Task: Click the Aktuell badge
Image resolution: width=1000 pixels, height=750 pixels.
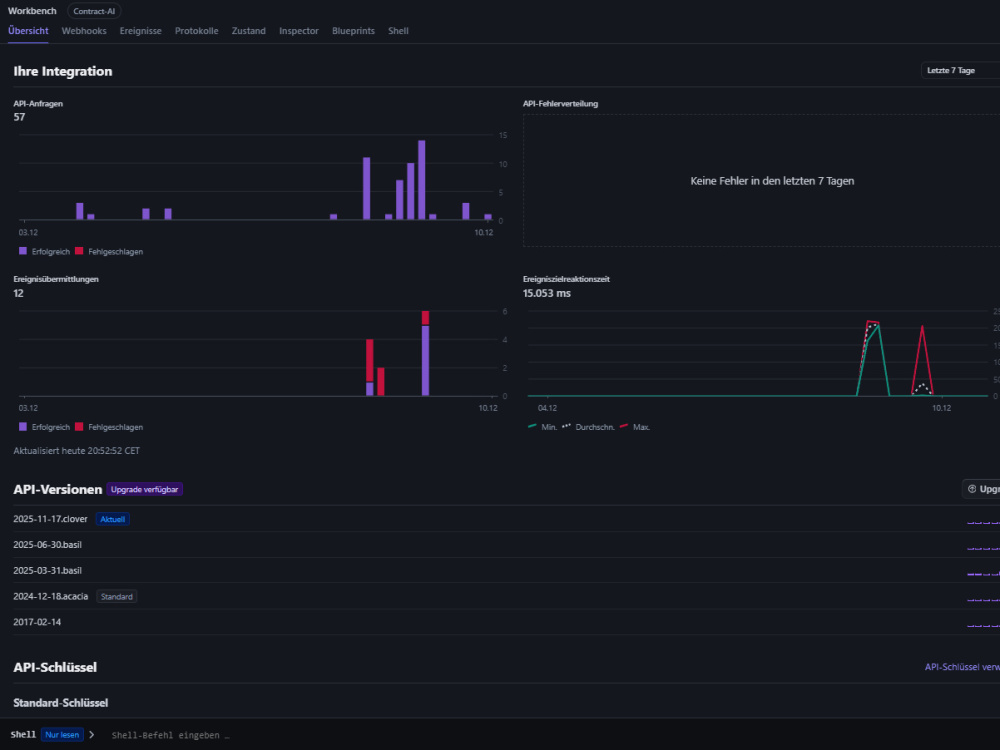Action: (x=113, y=519)
